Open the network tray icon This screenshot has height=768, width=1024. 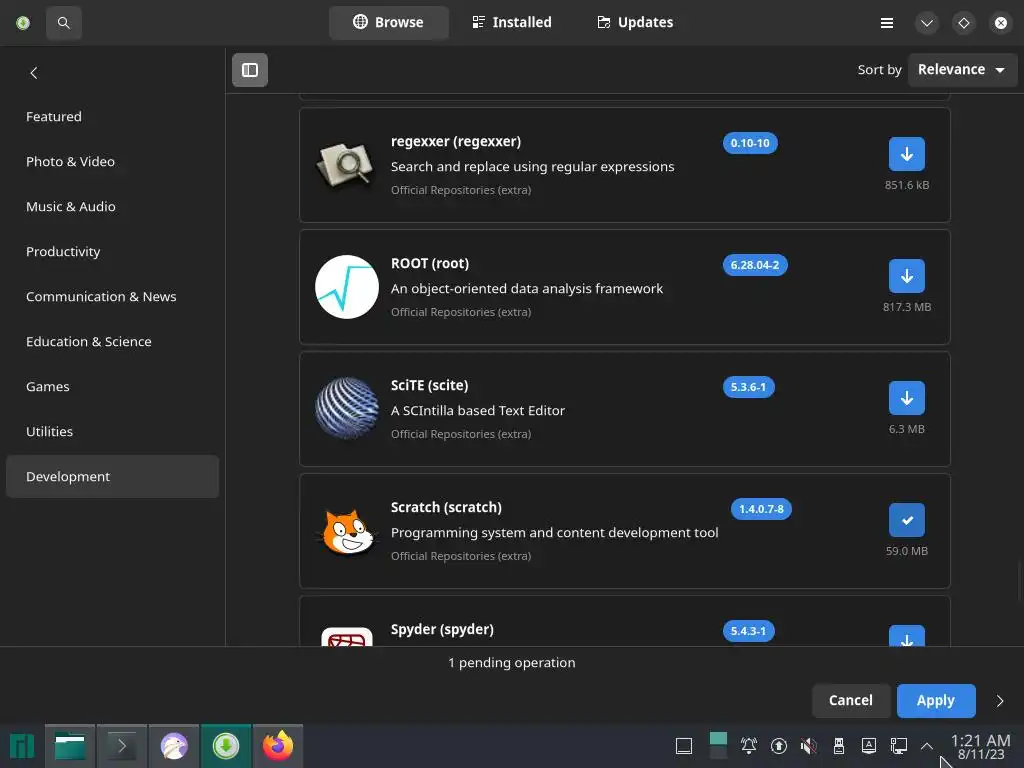click(899, 746)
